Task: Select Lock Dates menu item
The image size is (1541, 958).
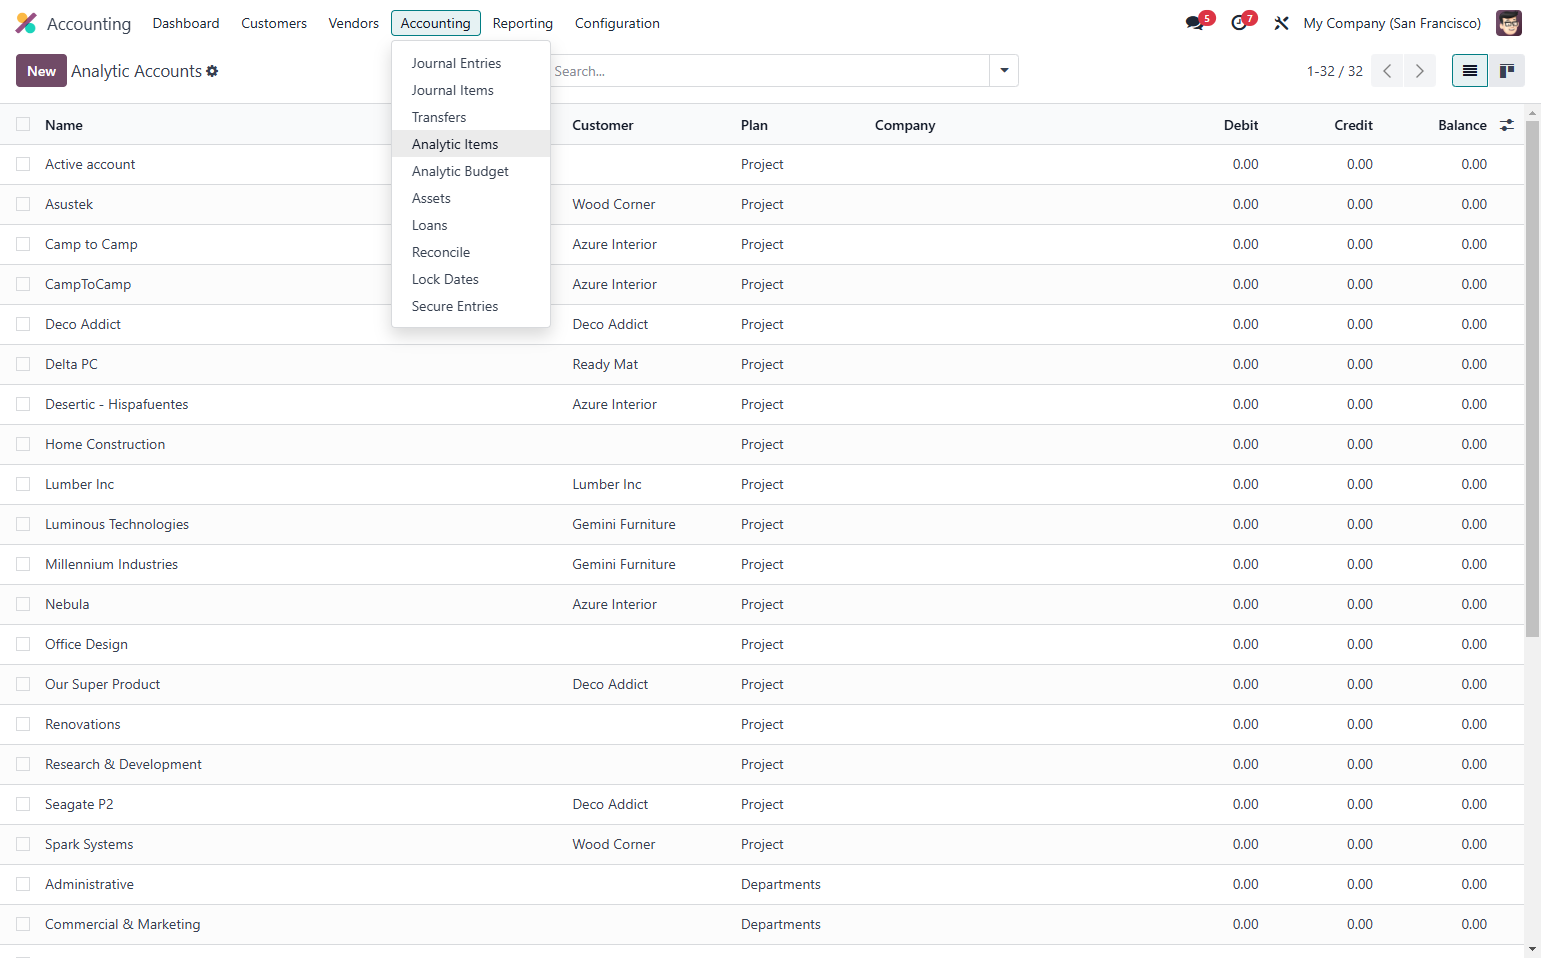Action: (x=471, y=279)
